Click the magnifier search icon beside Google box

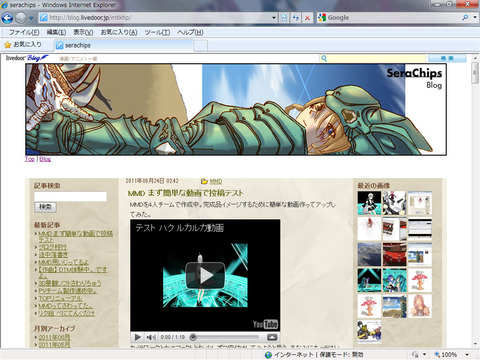tap(465, 18)
